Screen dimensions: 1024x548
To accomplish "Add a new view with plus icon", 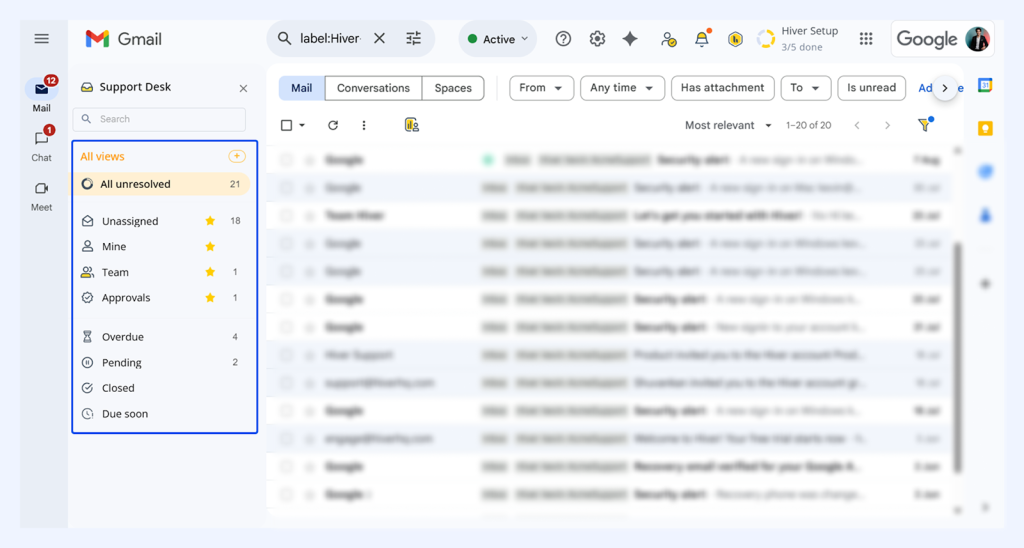I will pos(236,156).
